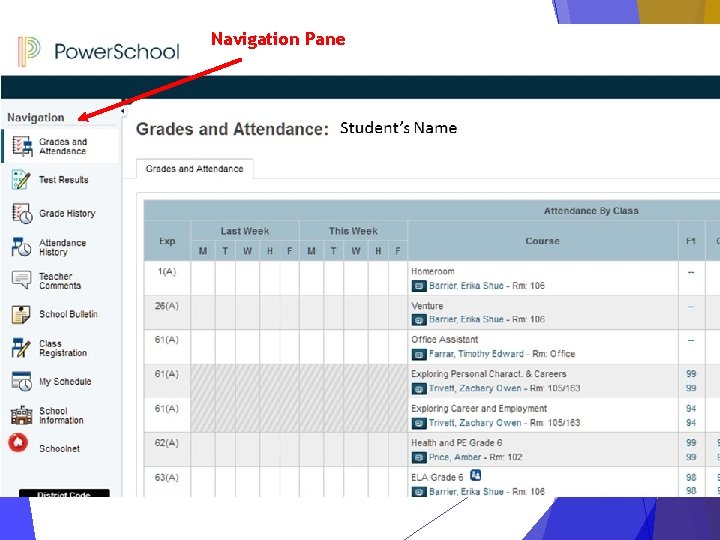Click the Homeroom course name
The image size is (720, 540).
coord(433,271)
